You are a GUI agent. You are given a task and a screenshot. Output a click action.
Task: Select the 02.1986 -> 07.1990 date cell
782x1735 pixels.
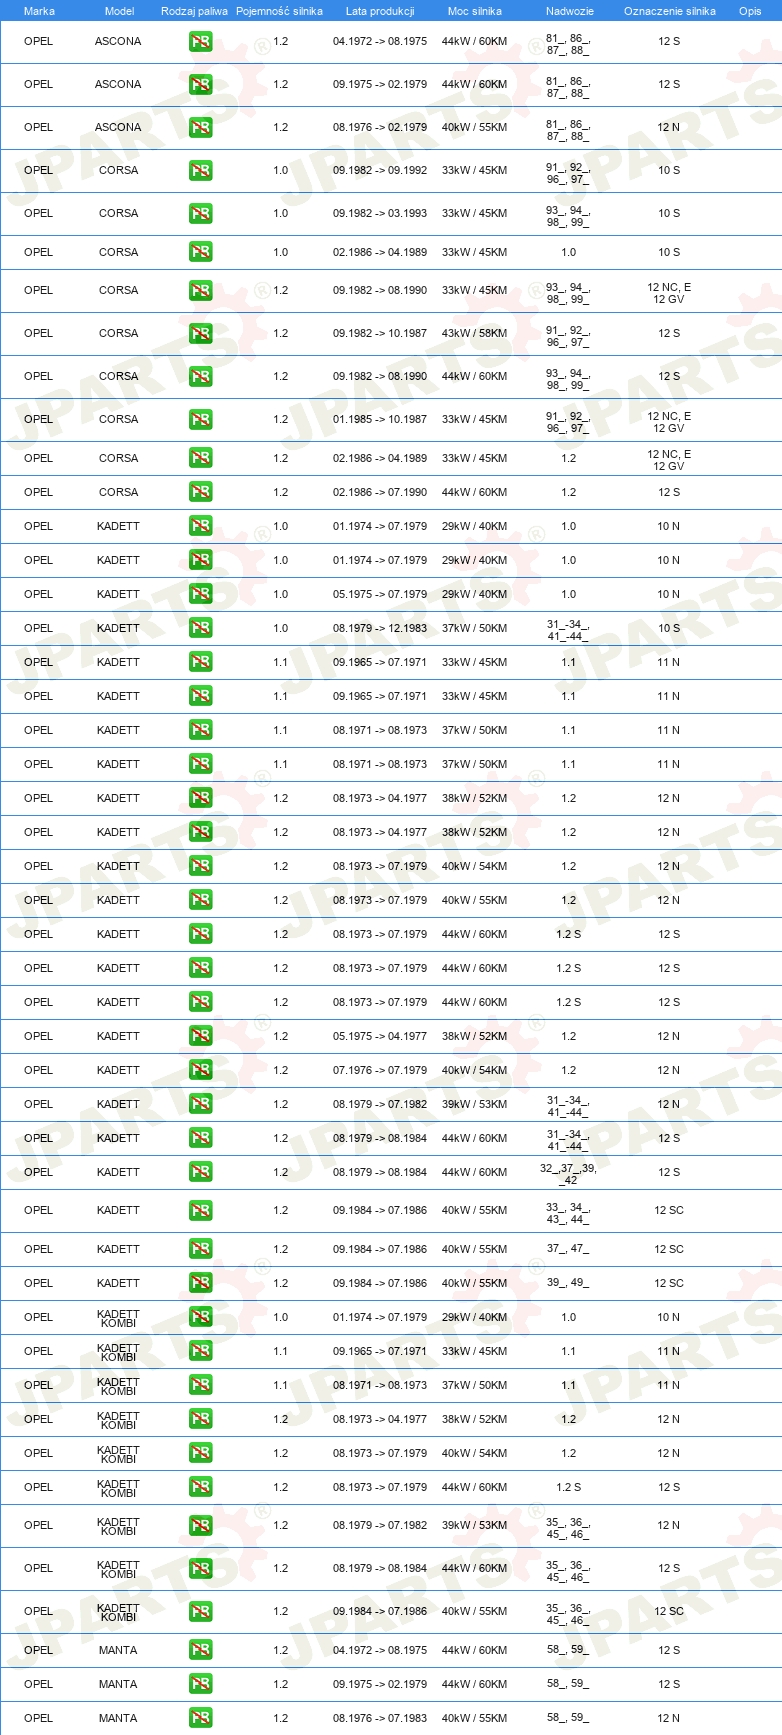380,493
